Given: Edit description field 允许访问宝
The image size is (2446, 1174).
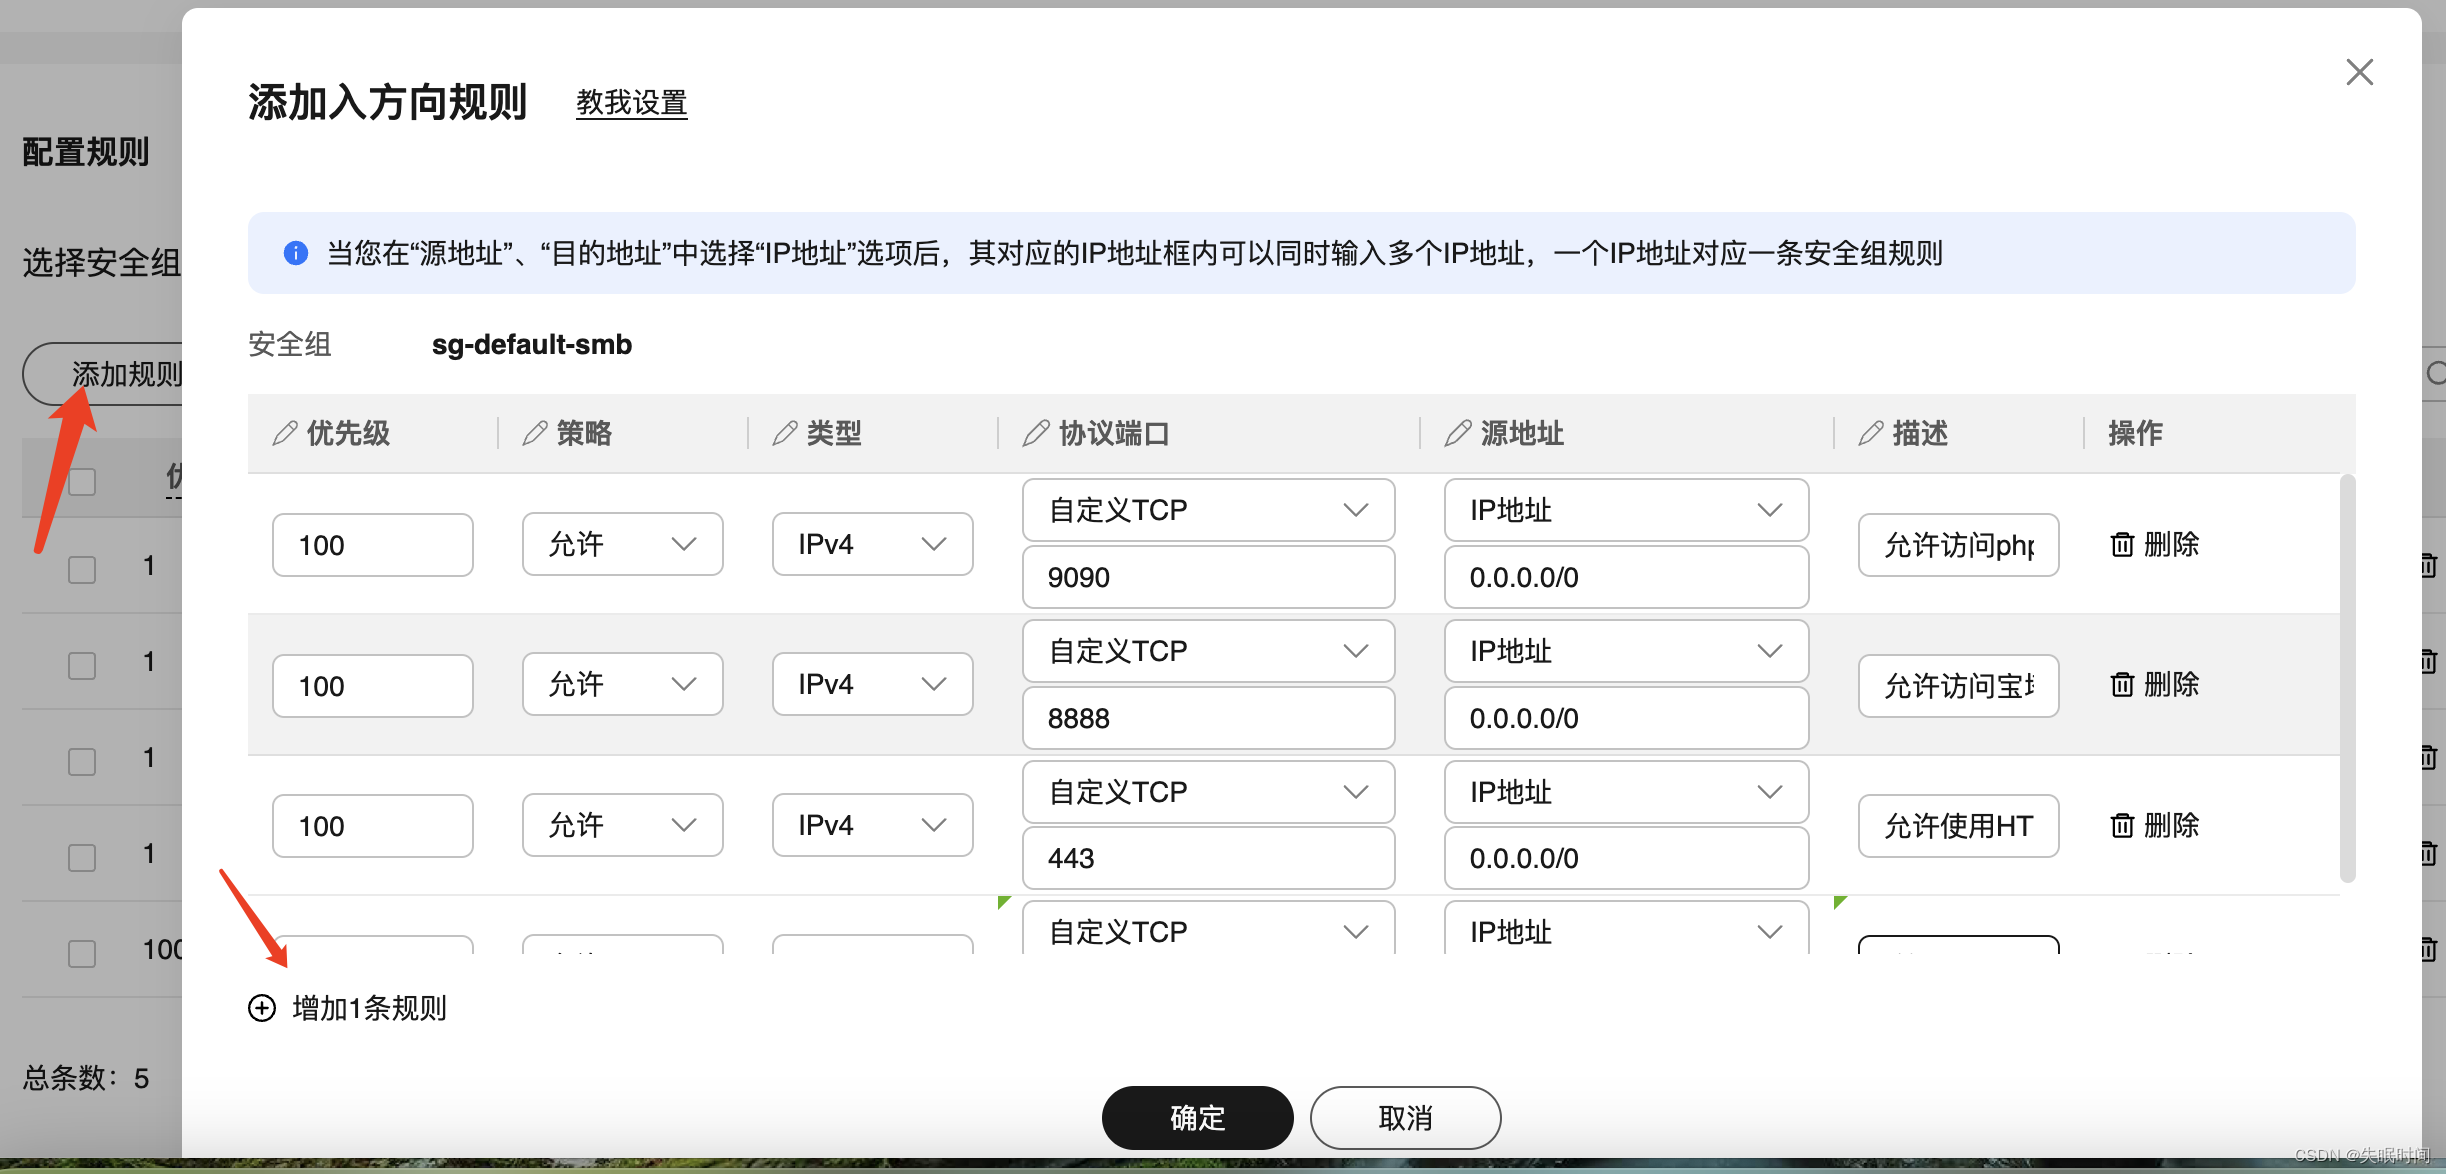Looking at the screenshot, I should 1959,686.
